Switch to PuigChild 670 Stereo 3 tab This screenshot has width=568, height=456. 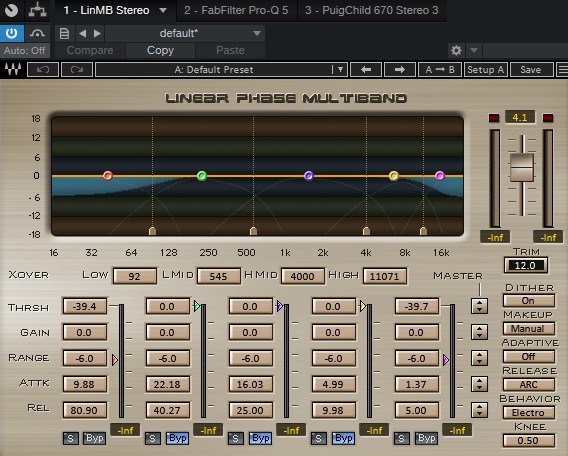371,10
